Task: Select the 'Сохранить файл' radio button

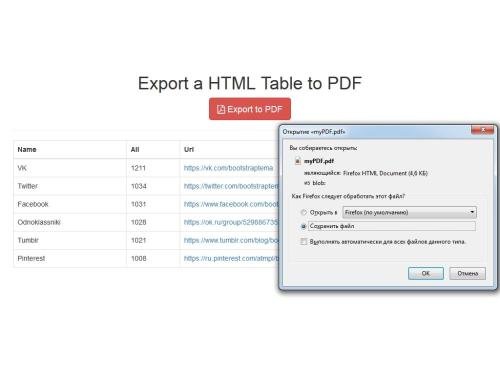Action: 303,226
